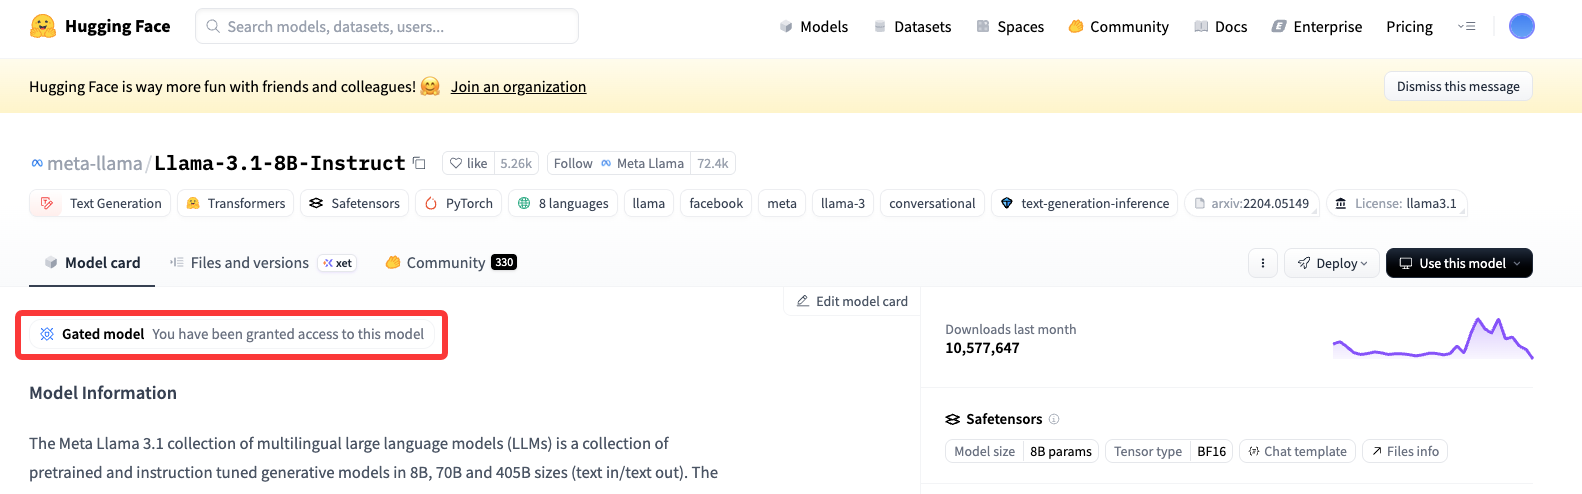Click the heart like button
Image resolution: width=1582 pixels, height=494 pixels.
[468, 163]
